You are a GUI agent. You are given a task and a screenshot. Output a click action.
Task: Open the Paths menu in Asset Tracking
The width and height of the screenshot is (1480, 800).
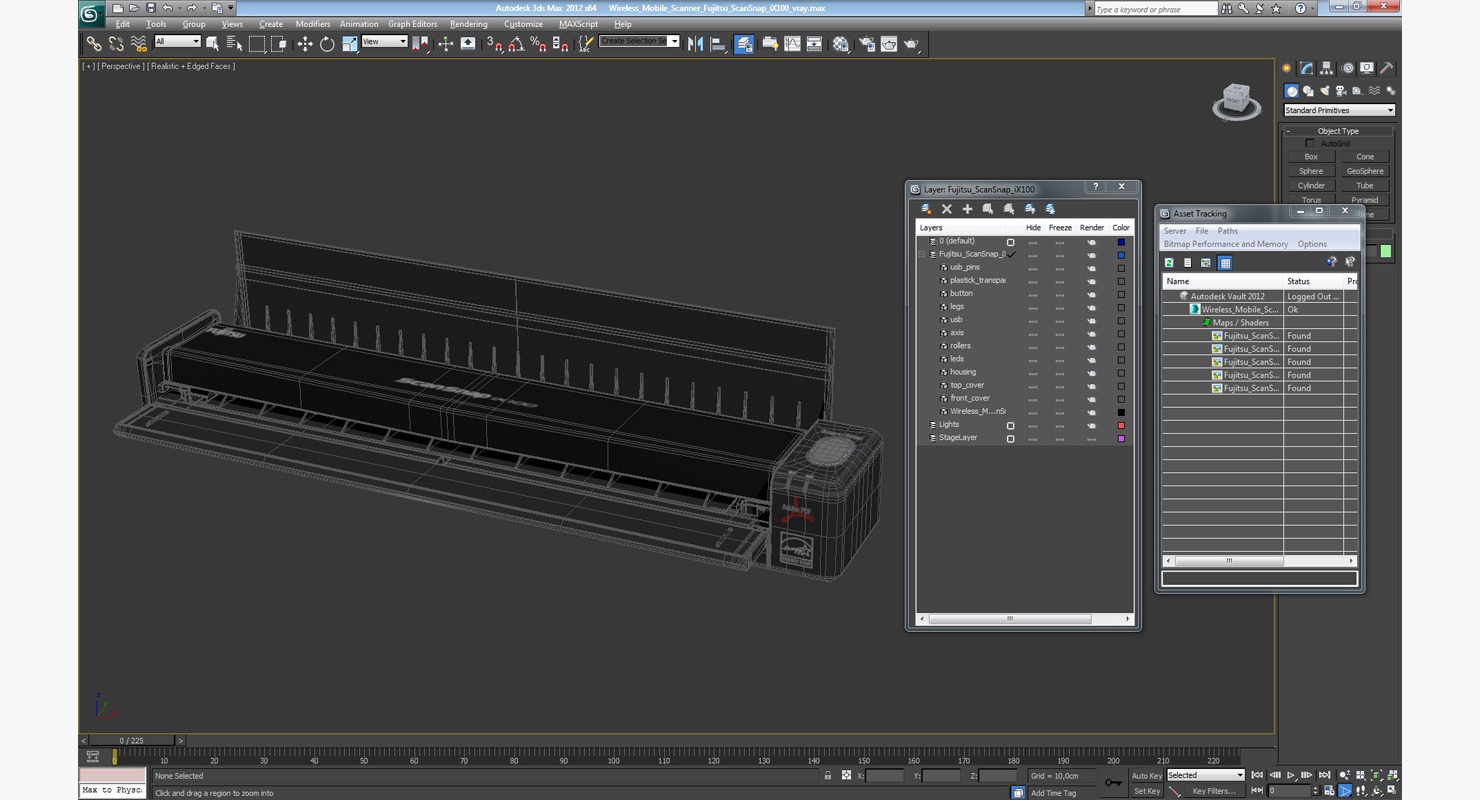[x=1228, y=231]
